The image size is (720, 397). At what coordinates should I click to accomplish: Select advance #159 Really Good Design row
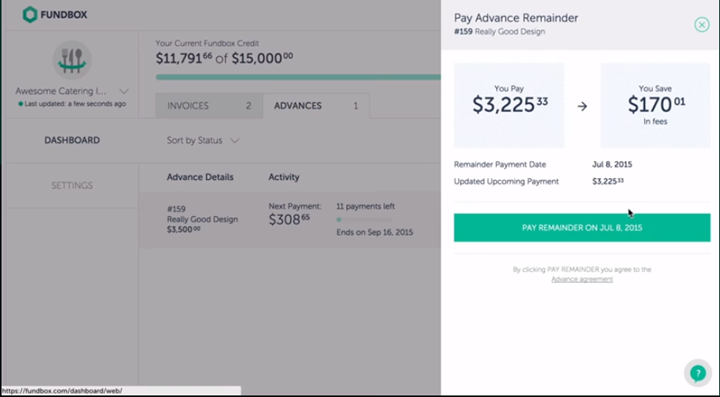(x=290, y=220)
